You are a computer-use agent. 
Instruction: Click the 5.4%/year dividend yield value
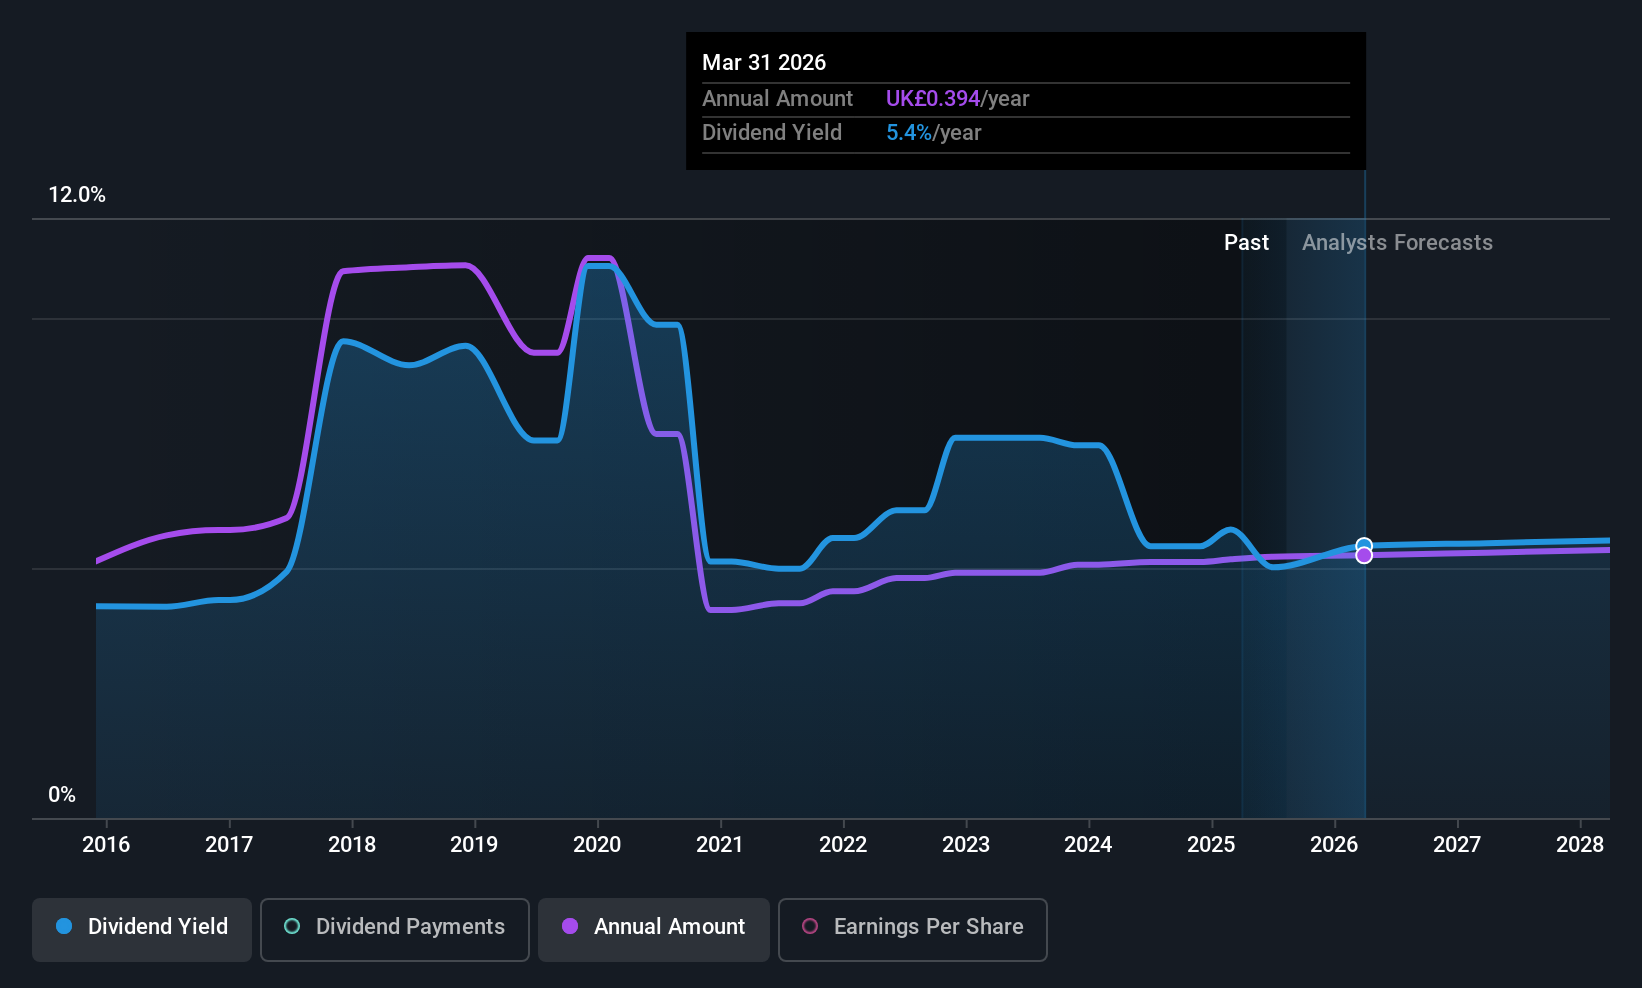pyautogui.click(x=933, y=132)
